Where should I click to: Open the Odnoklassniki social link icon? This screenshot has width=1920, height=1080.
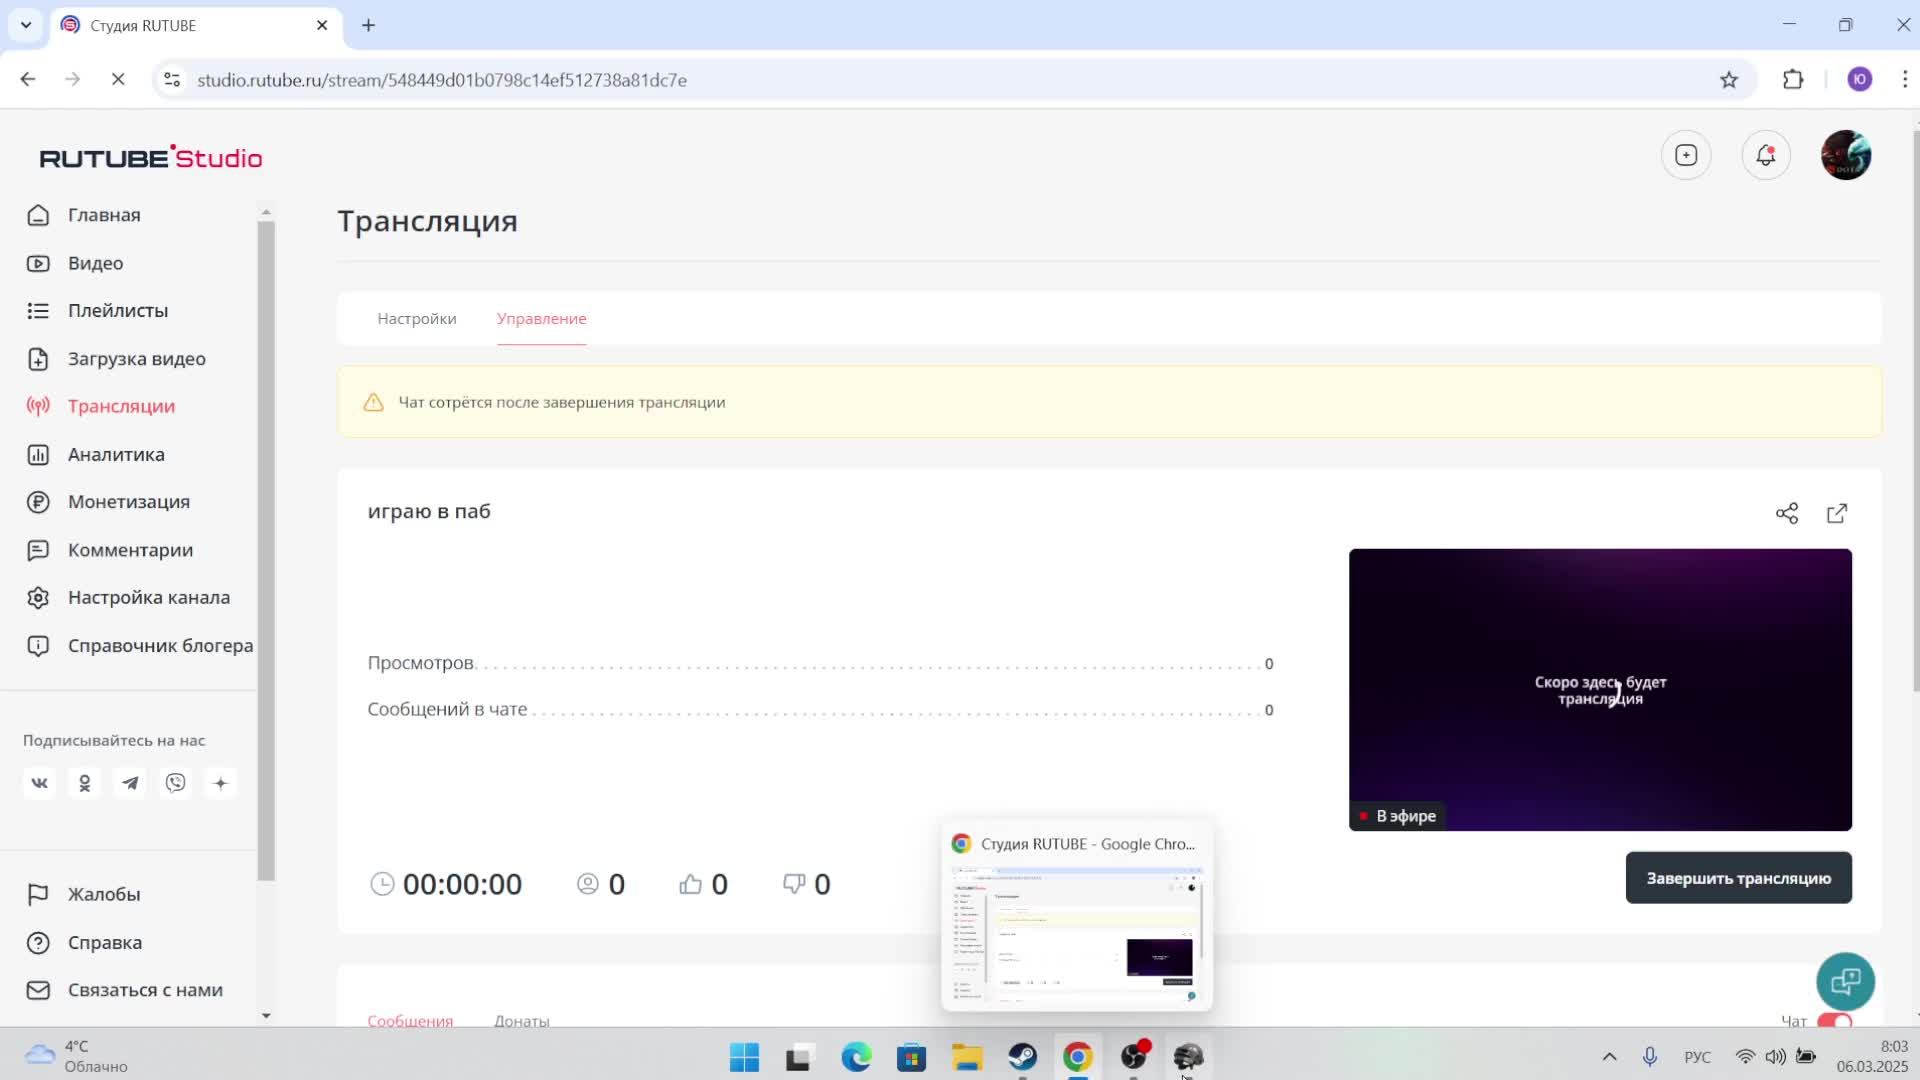click(x=85, y=783)
